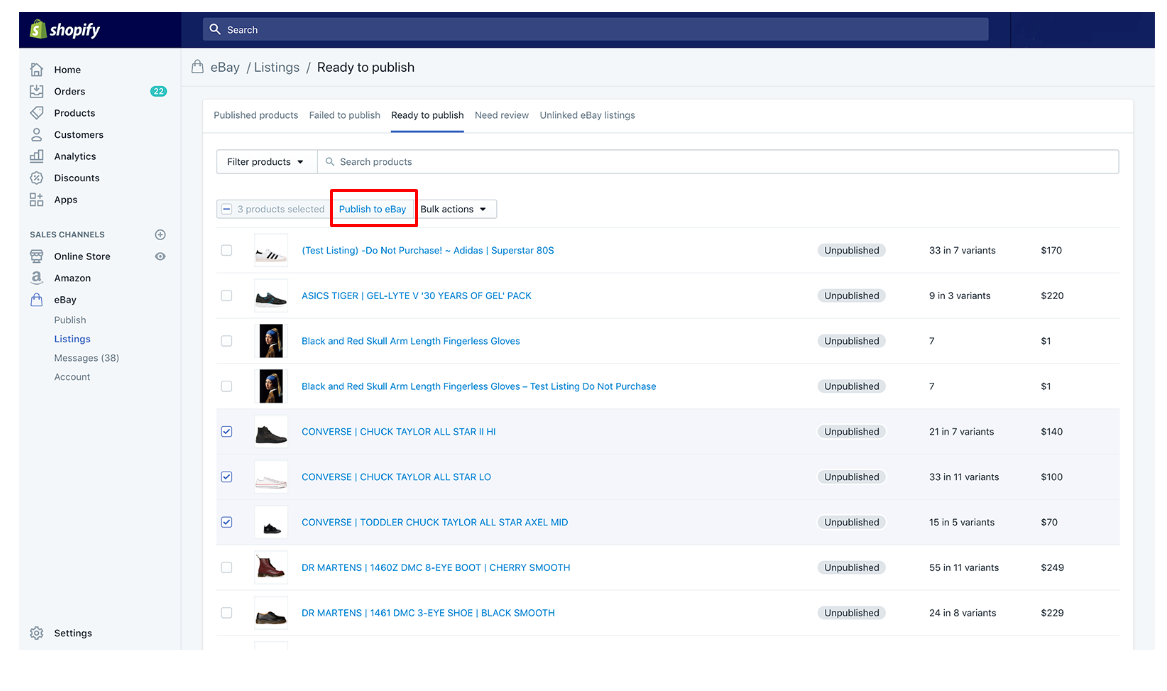Open Publish under eBay sidebar
Image resolution: width=1167 pixels, height=691 pixels.
coord(70,319)
